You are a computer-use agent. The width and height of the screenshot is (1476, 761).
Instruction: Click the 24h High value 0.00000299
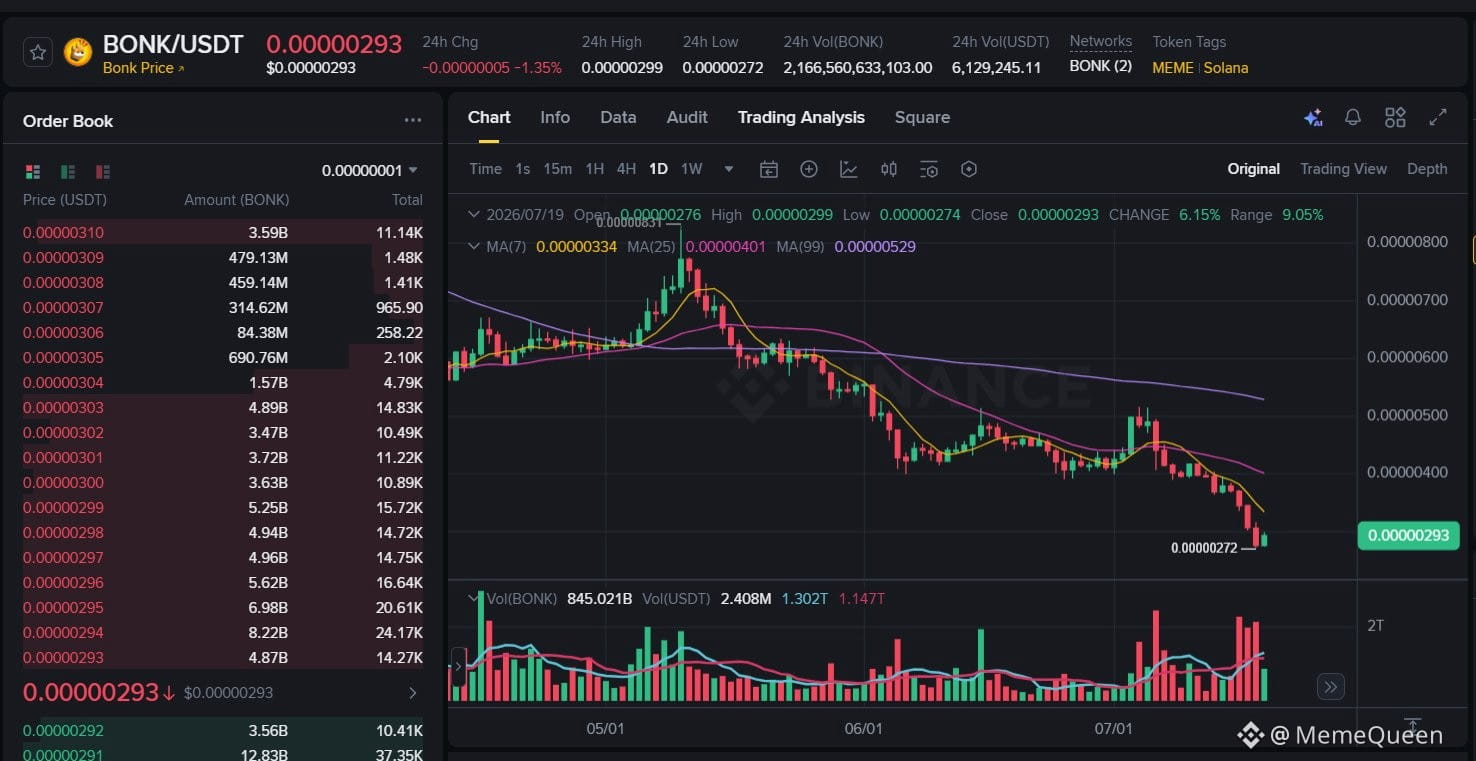click(622, 68)
